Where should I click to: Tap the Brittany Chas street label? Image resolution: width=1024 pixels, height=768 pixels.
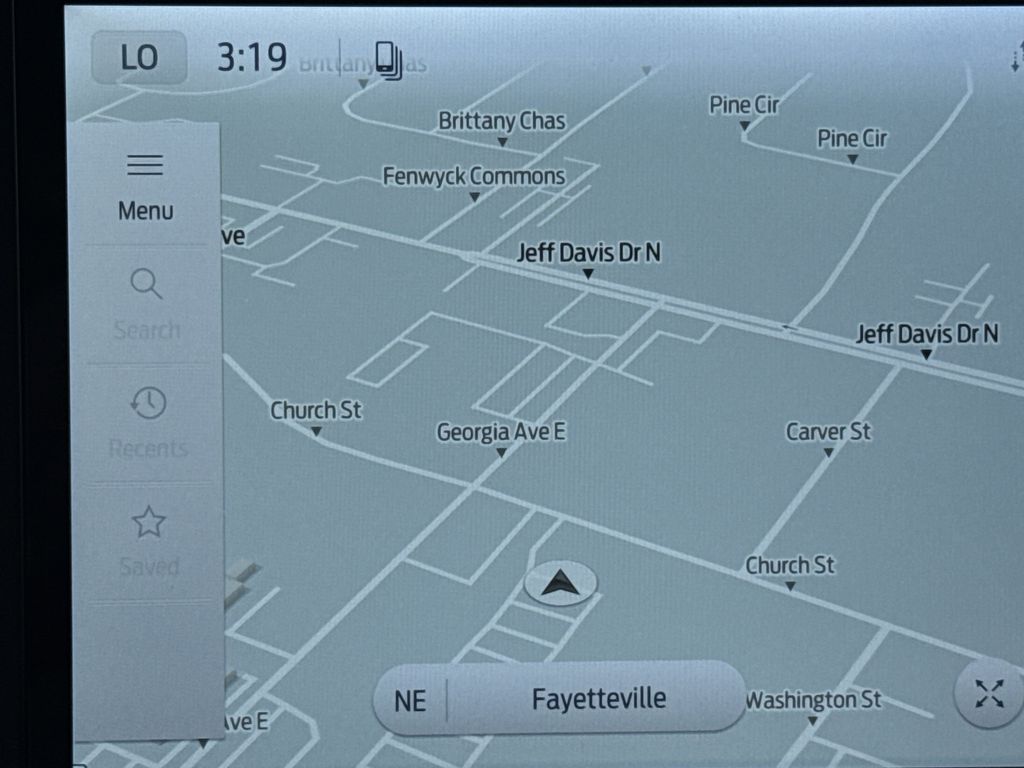point(502,121)
